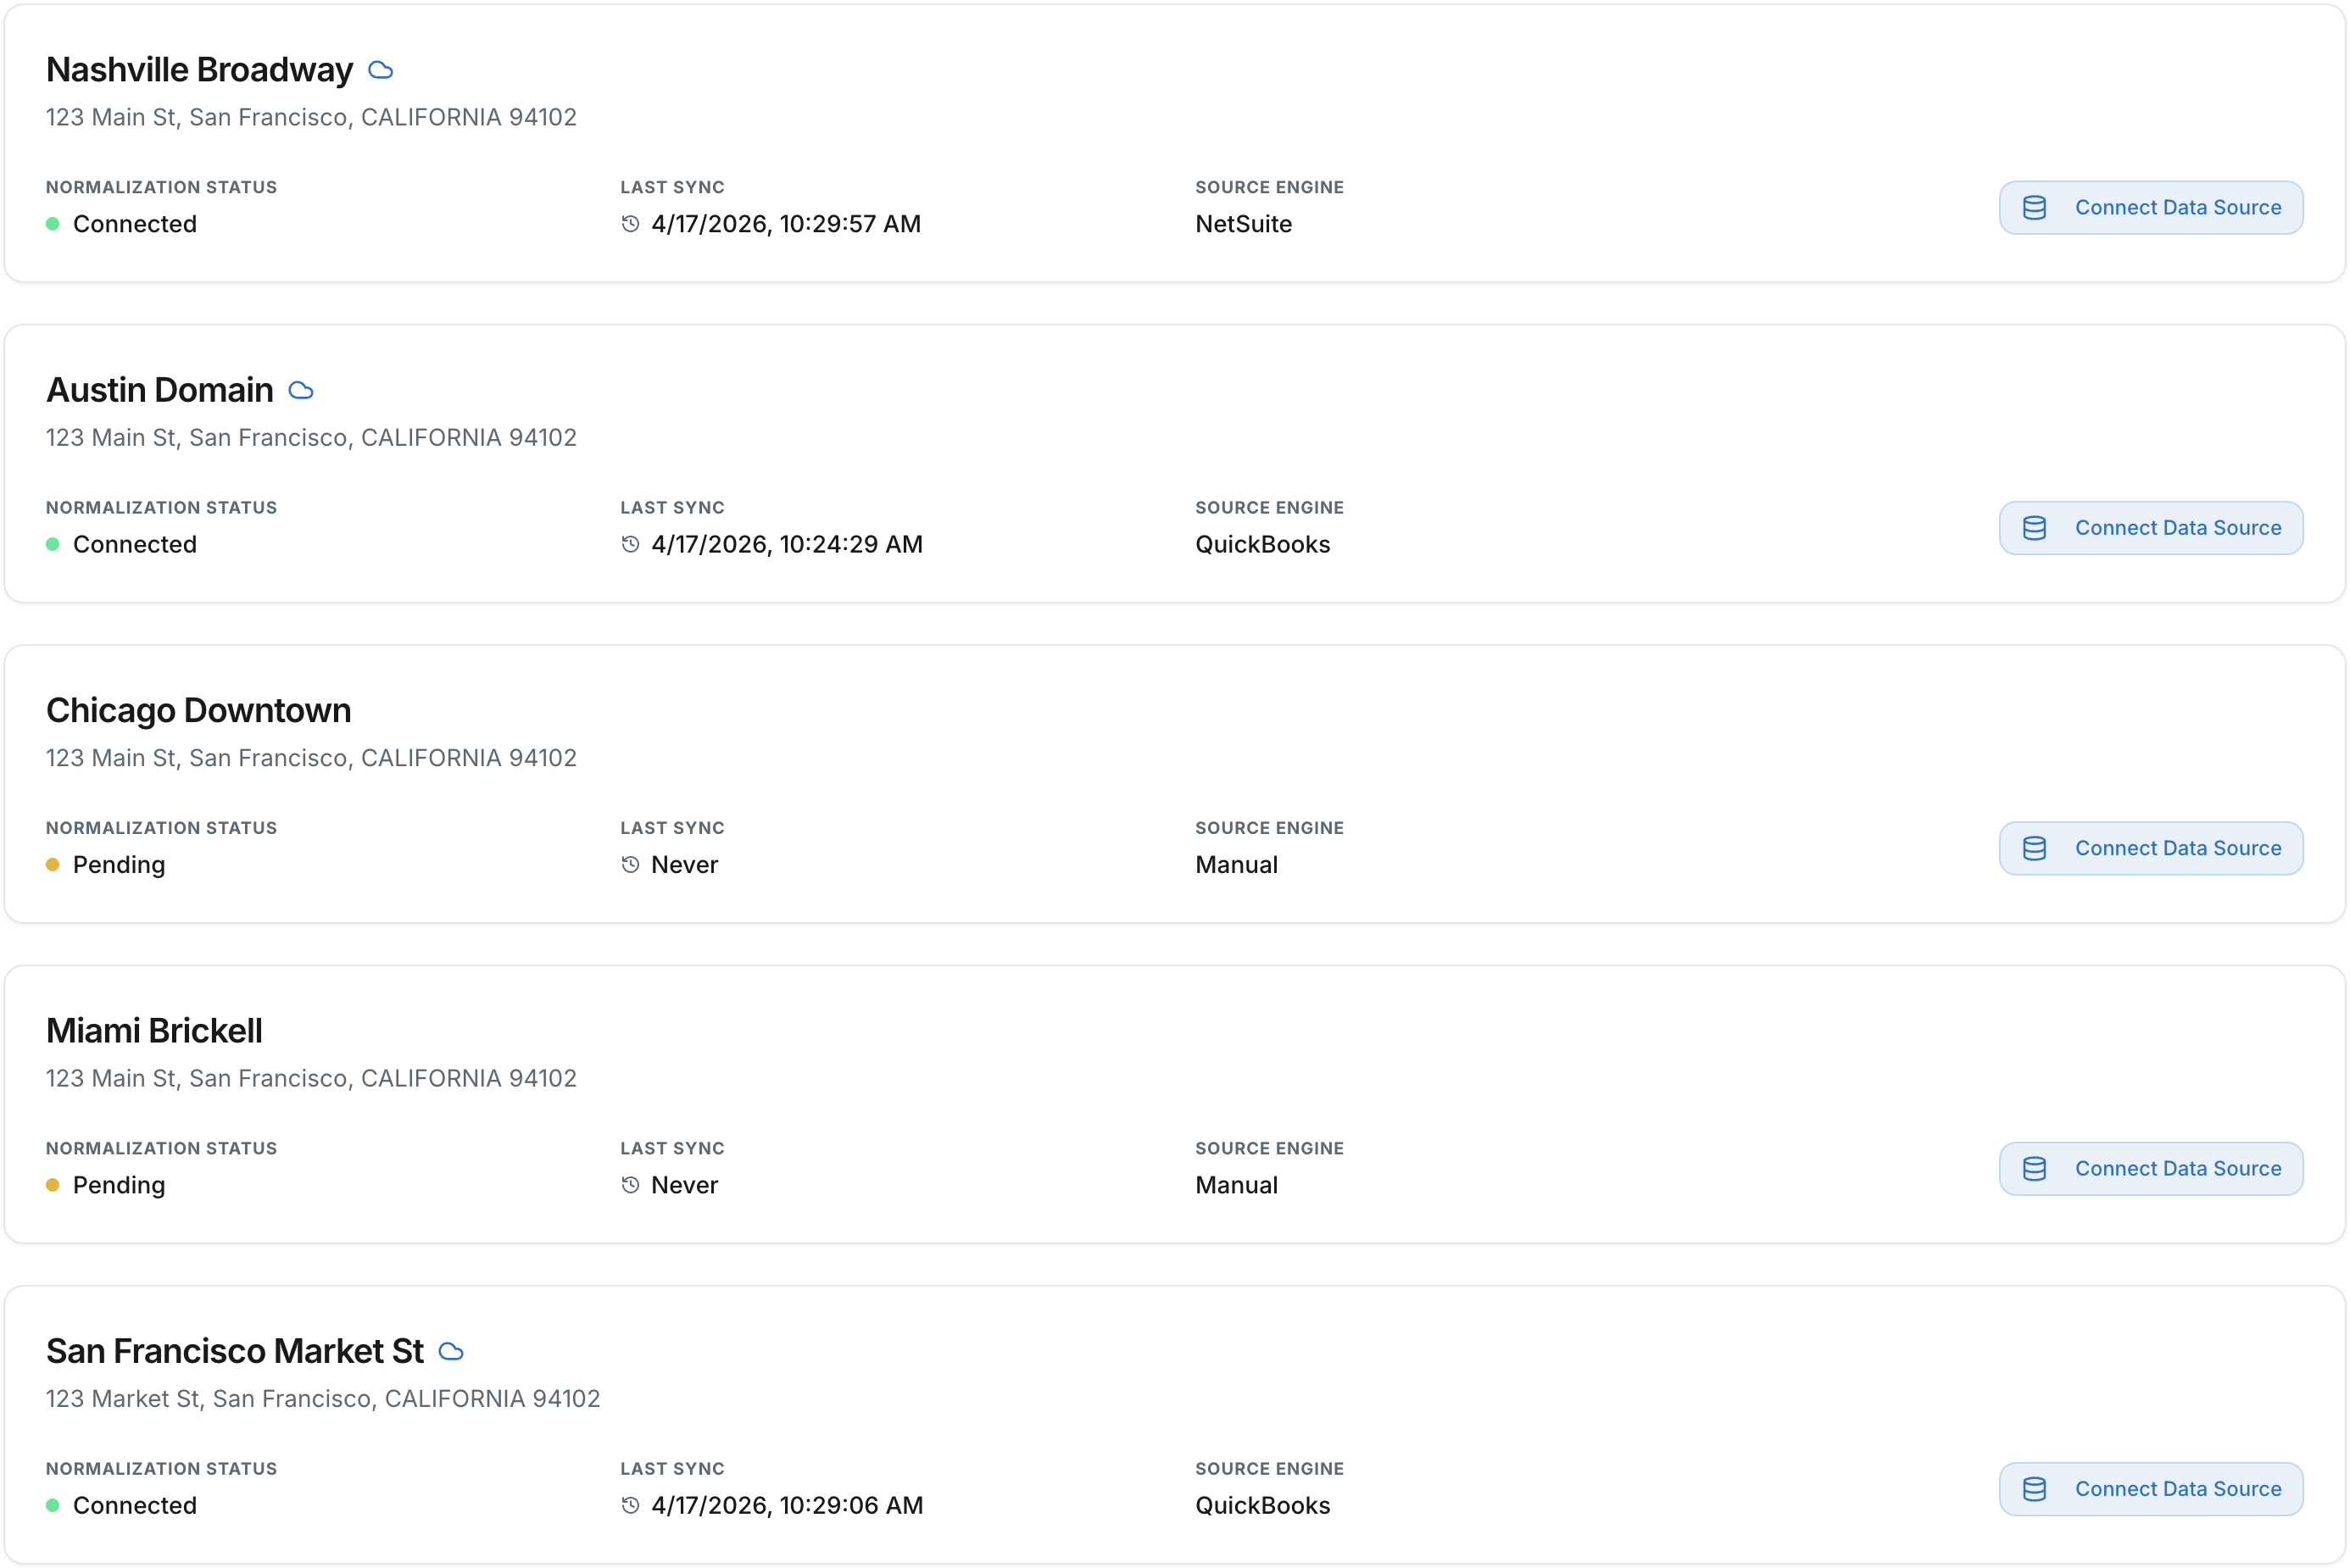Image resolution: width=2350 pixels, height=1568 pixels.
Task: Click the clock icon beside Miami Brickell's Never
Action: pos(630,1185)
